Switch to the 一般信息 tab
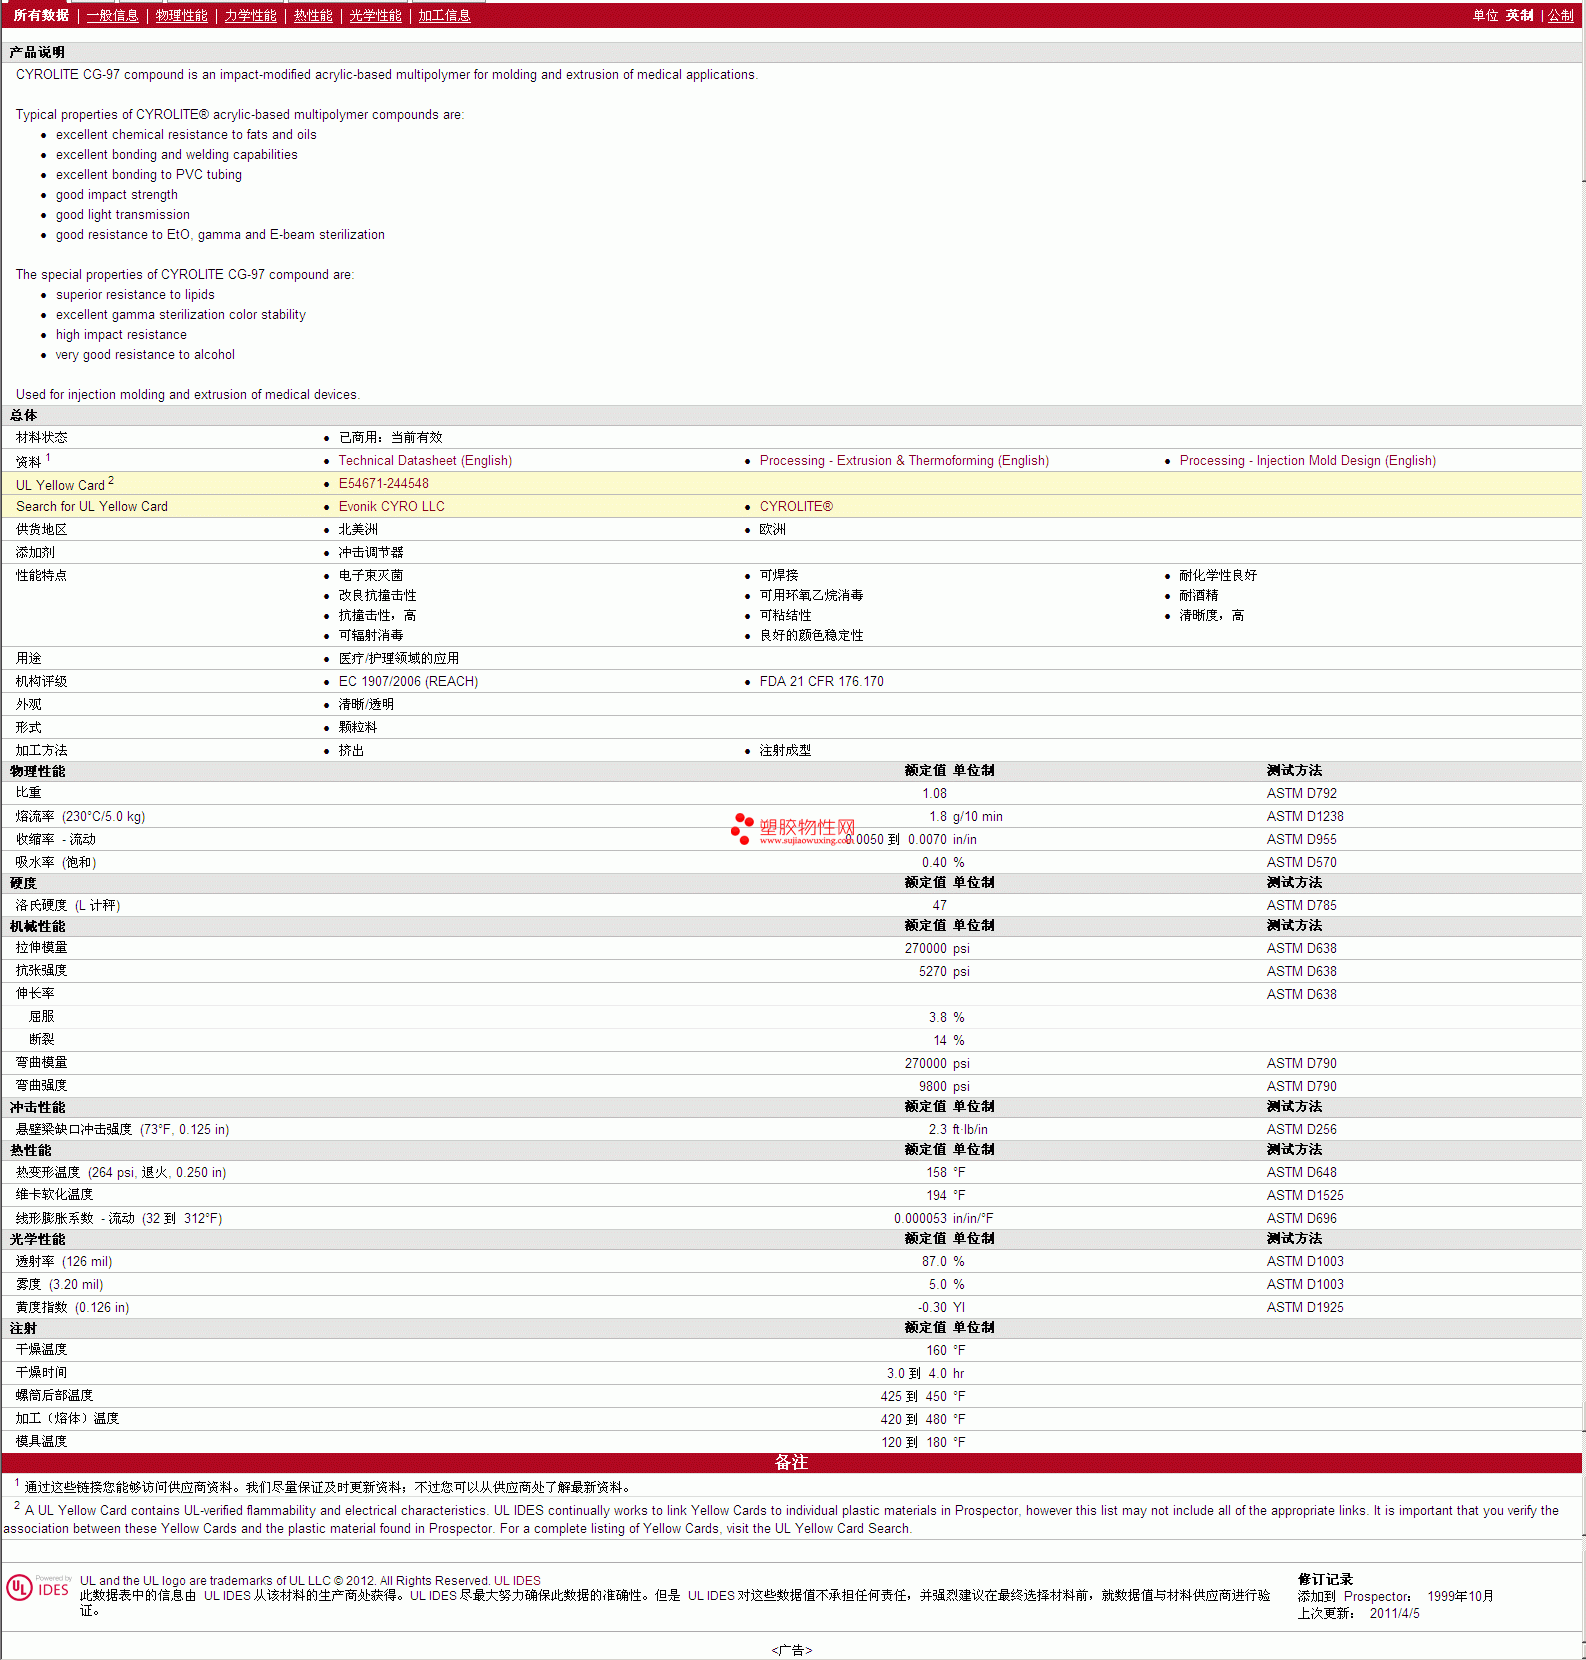 112,16
